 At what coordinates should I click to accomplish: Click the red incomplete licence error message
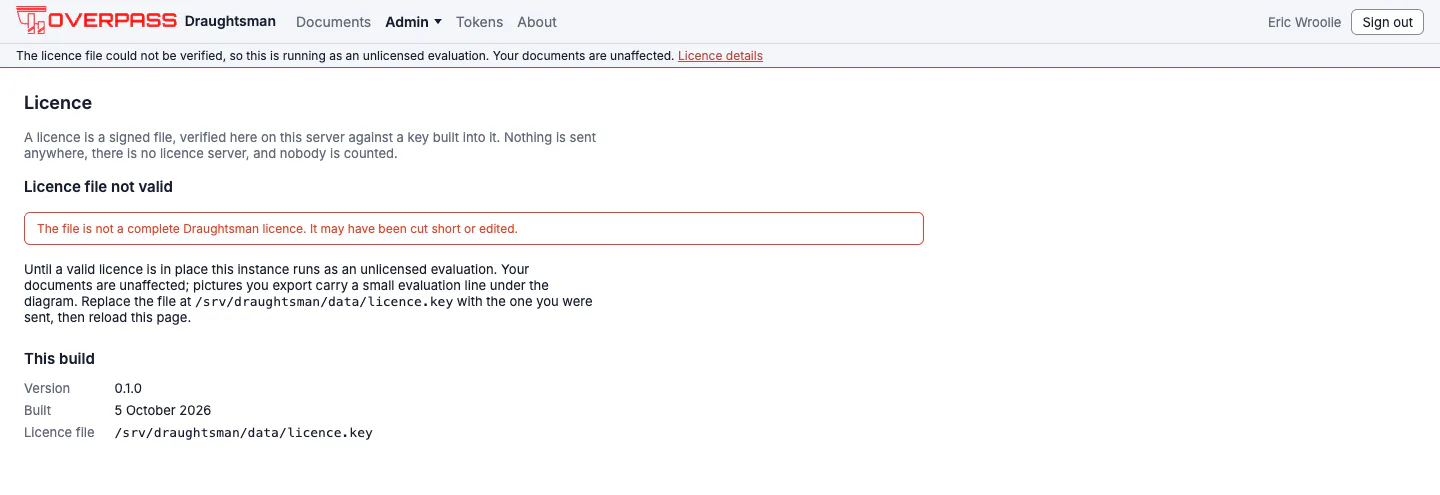click(474, 228)
